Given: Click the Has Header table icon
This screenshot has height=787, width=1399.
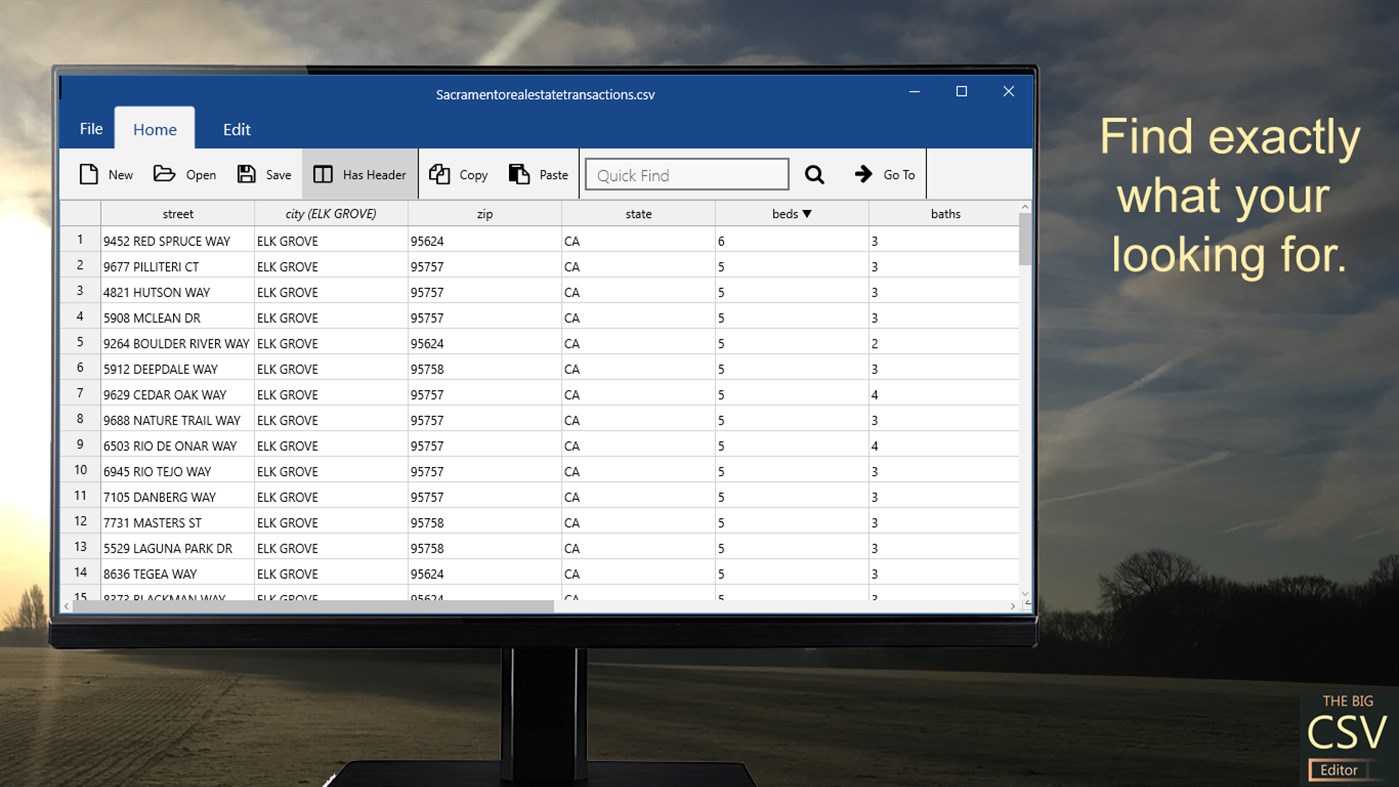Looking at the screenshot, I should click(323, 173).
